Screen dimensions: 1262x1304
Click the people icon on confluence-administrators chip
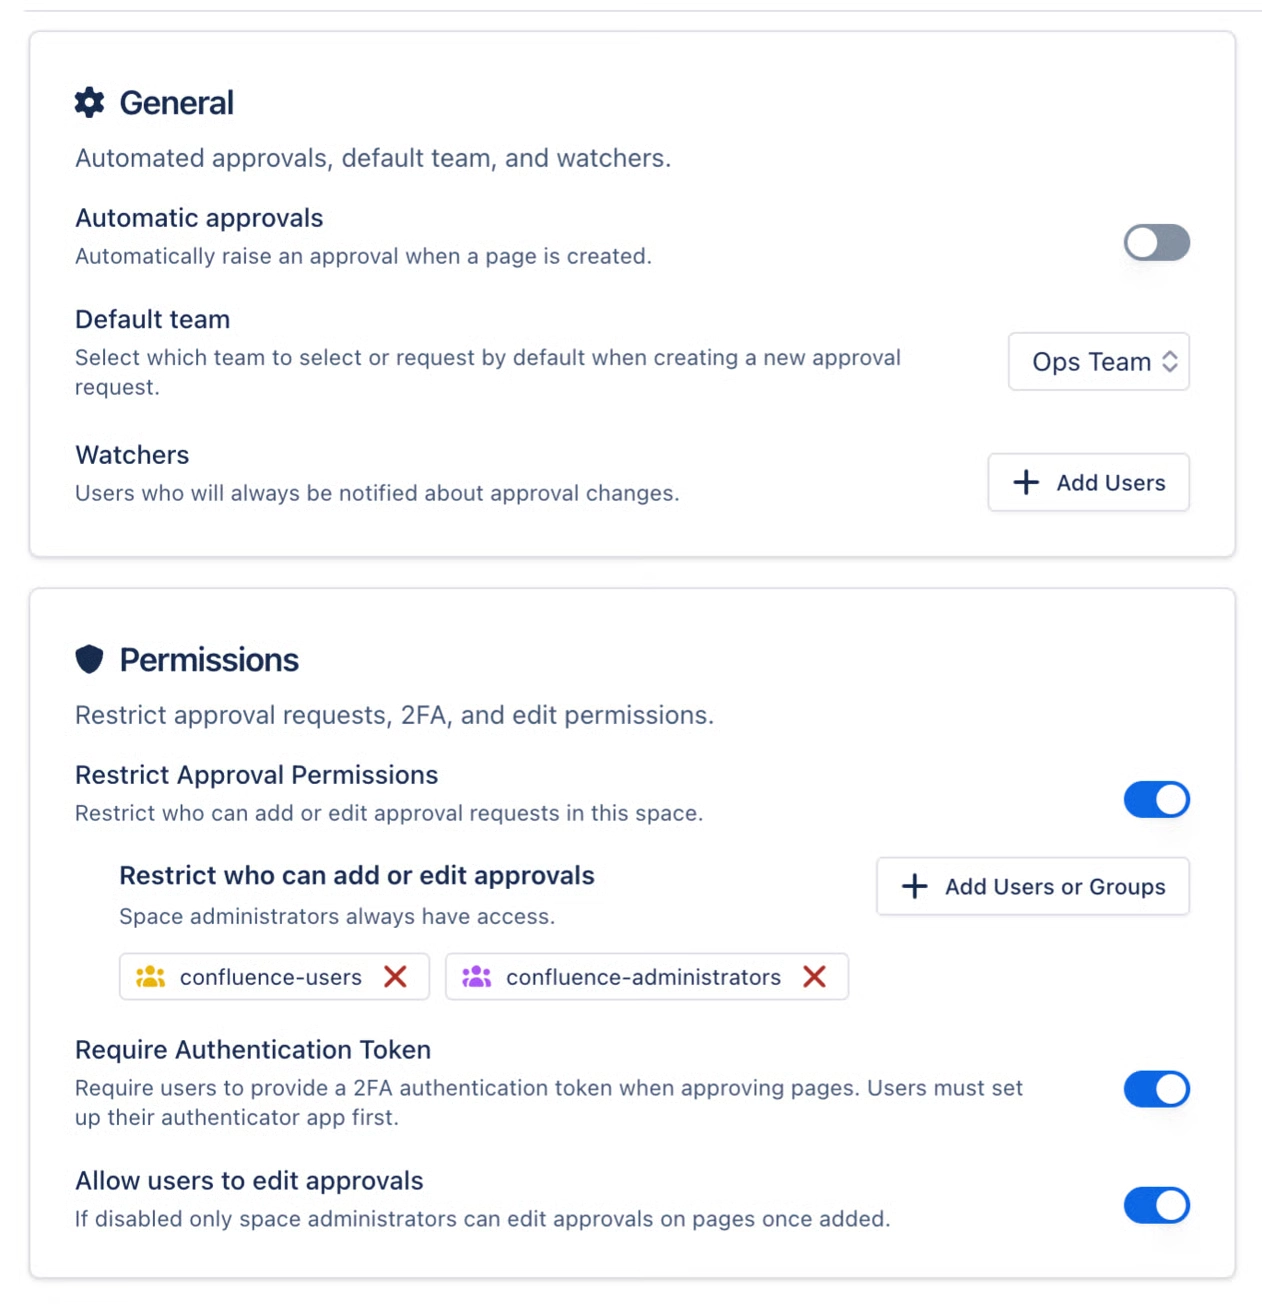[477, 977]
